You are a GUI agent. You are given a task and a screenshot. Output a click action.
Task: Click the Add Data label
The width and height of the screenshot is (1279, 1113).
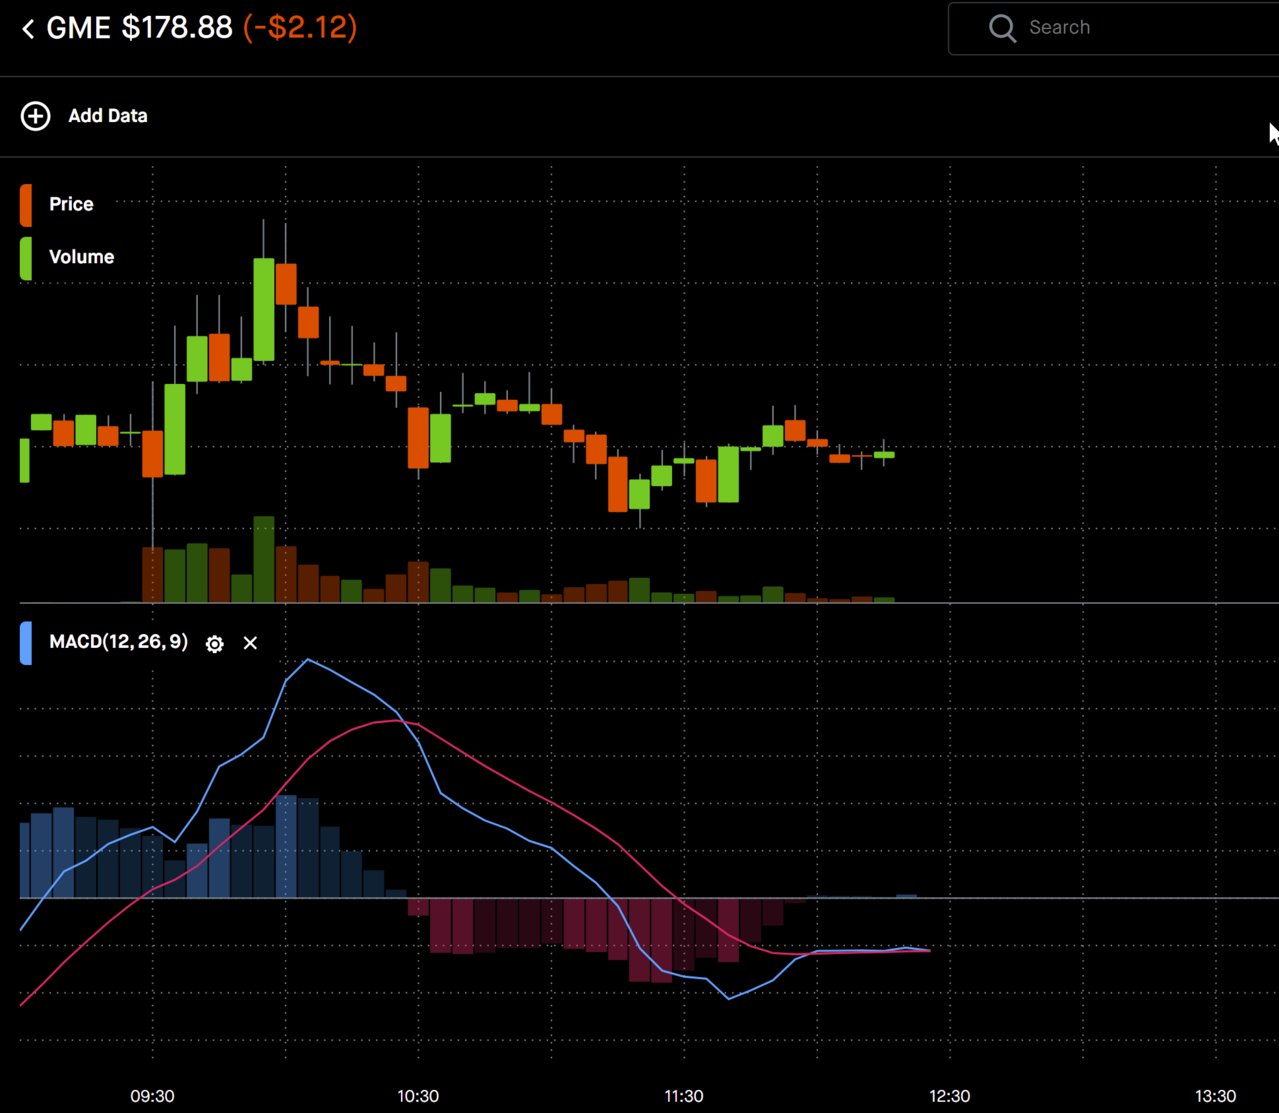pos(108,116)
